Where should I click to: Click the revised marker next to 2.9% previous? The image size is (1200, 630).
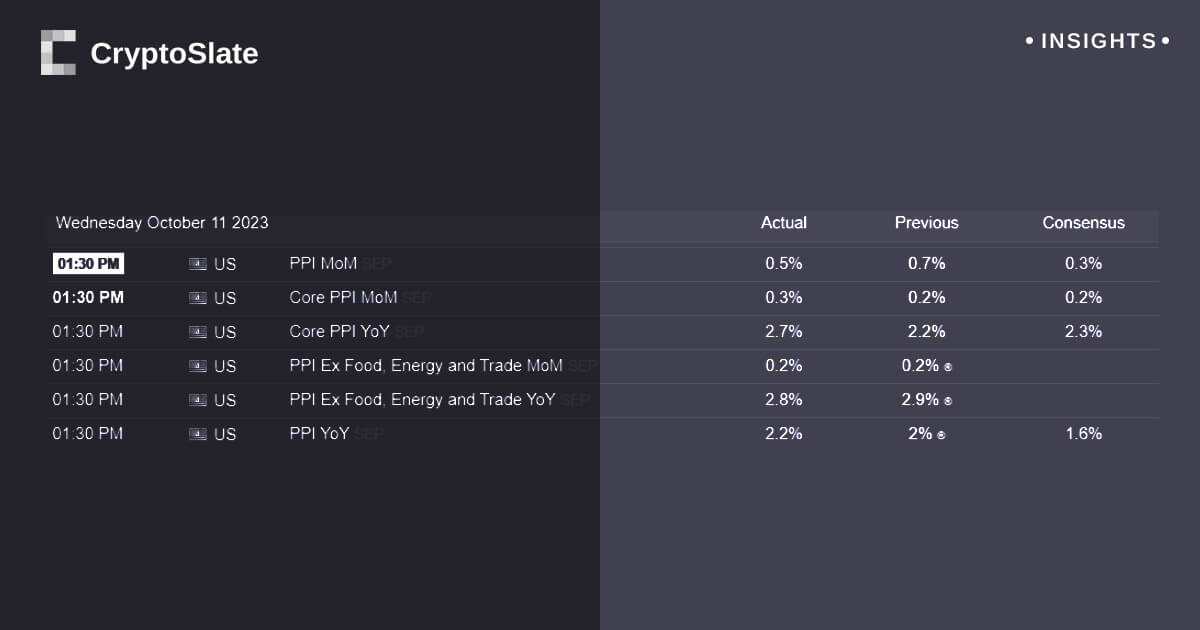pos(948,401)
